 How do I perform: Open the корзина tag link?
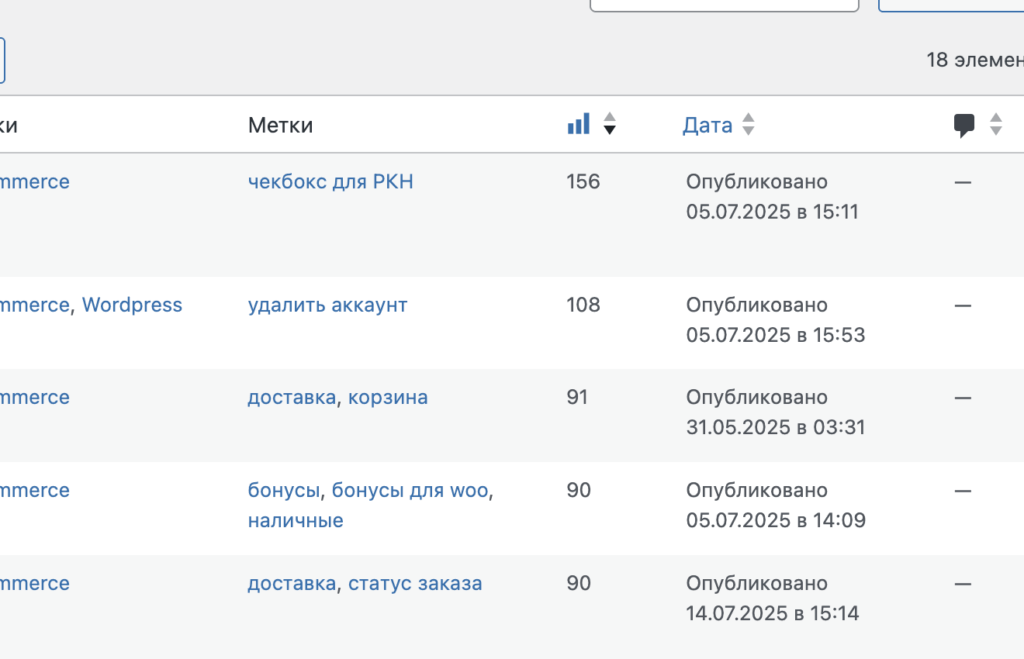[x=388, y=397]
